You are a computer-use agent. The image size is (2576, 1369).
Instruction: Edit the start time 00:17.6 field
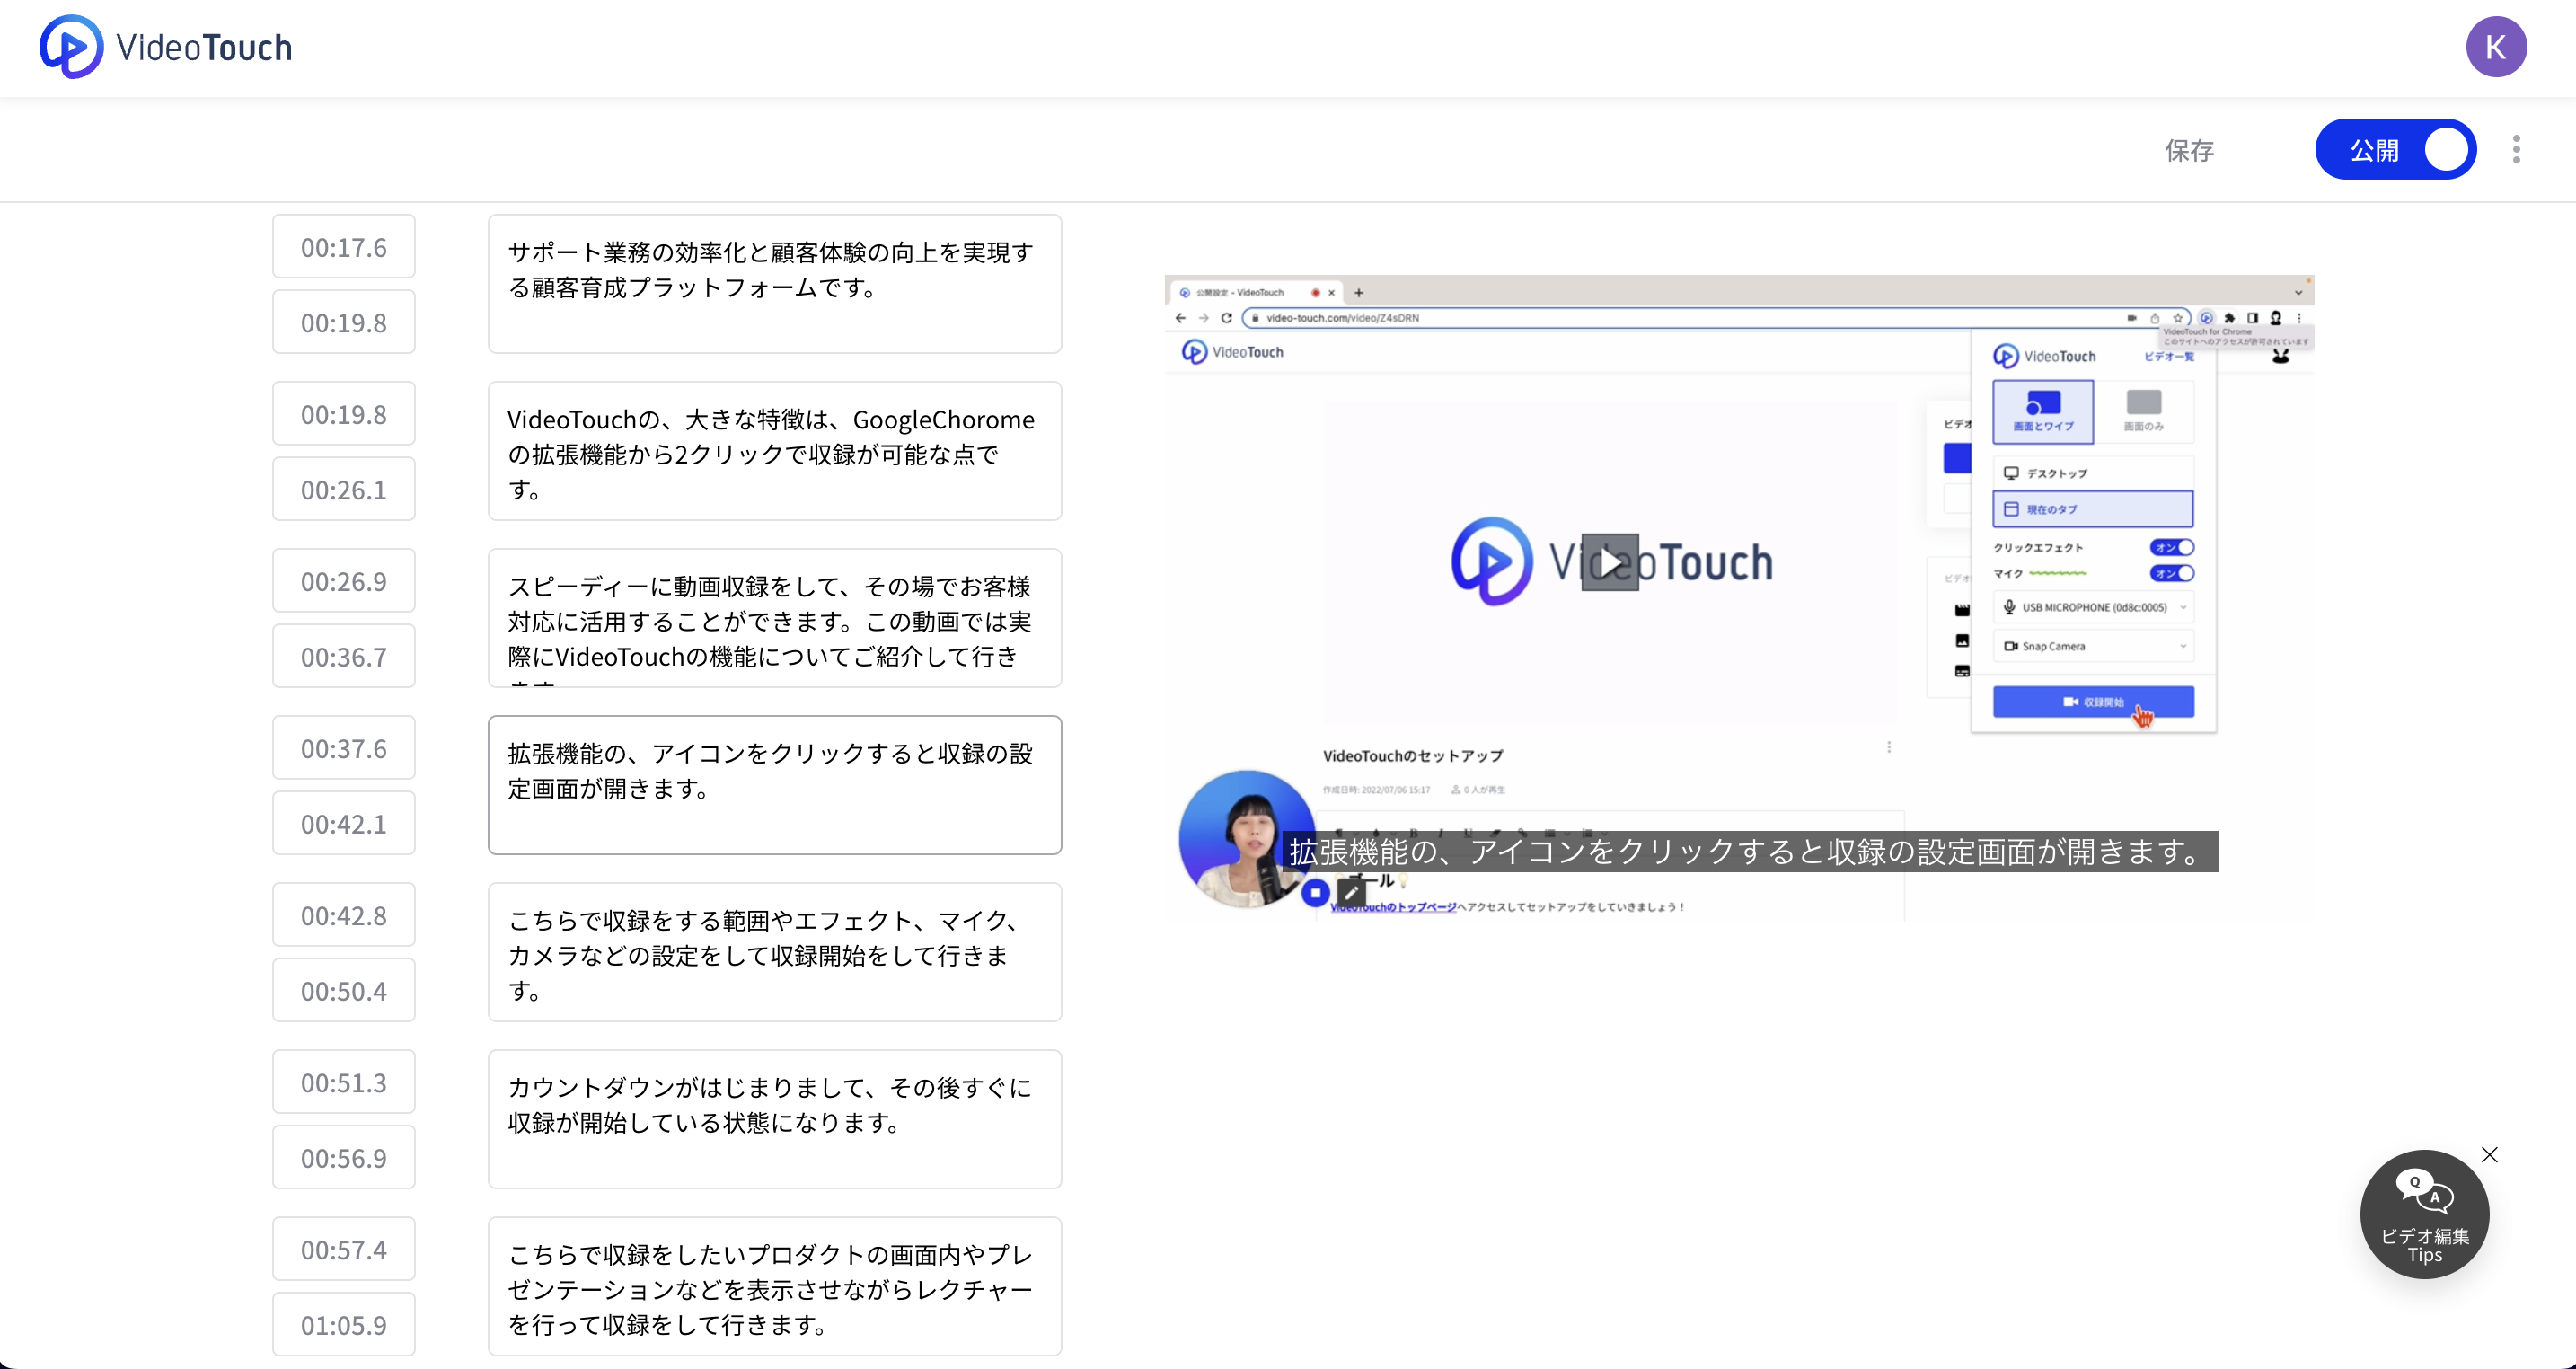point(344,247)
